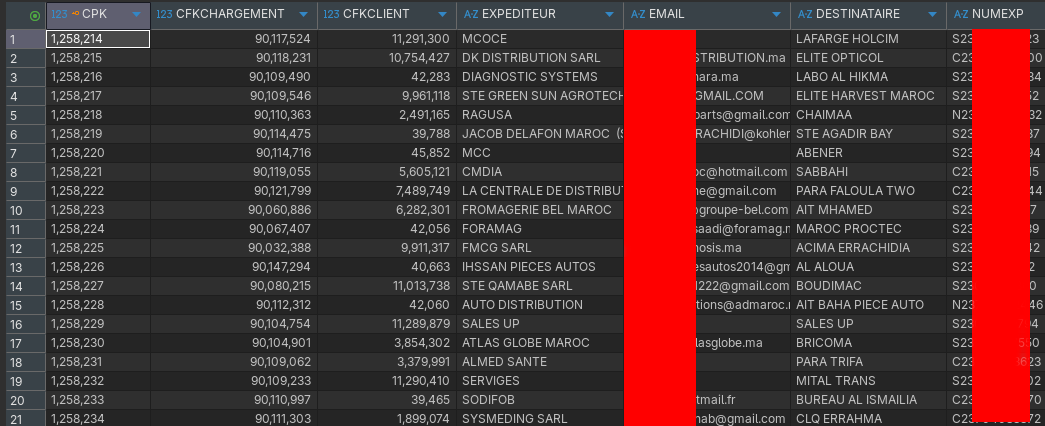Select the CFKCLIENT column header
Image resolution: width=1045 pixels, height=426 pixels.
click(x=387, y=15)
